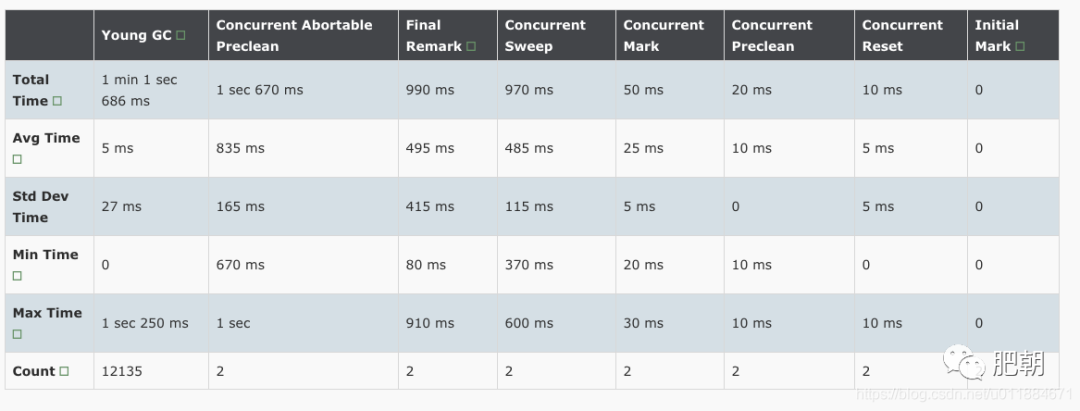Click the square icon next to Total Time
The image size is (1080, 411).
click(57, 101)
